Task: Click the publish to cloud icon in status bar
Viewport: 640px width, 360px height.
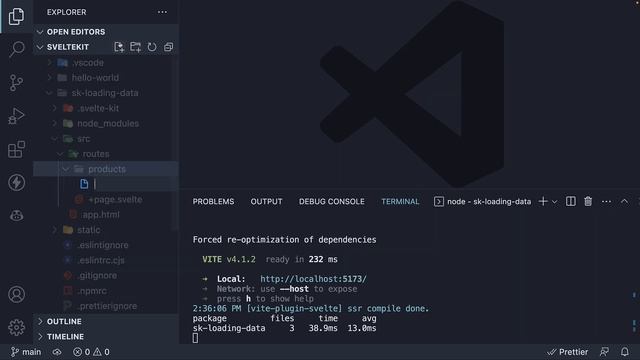Action: coord(57,352)
